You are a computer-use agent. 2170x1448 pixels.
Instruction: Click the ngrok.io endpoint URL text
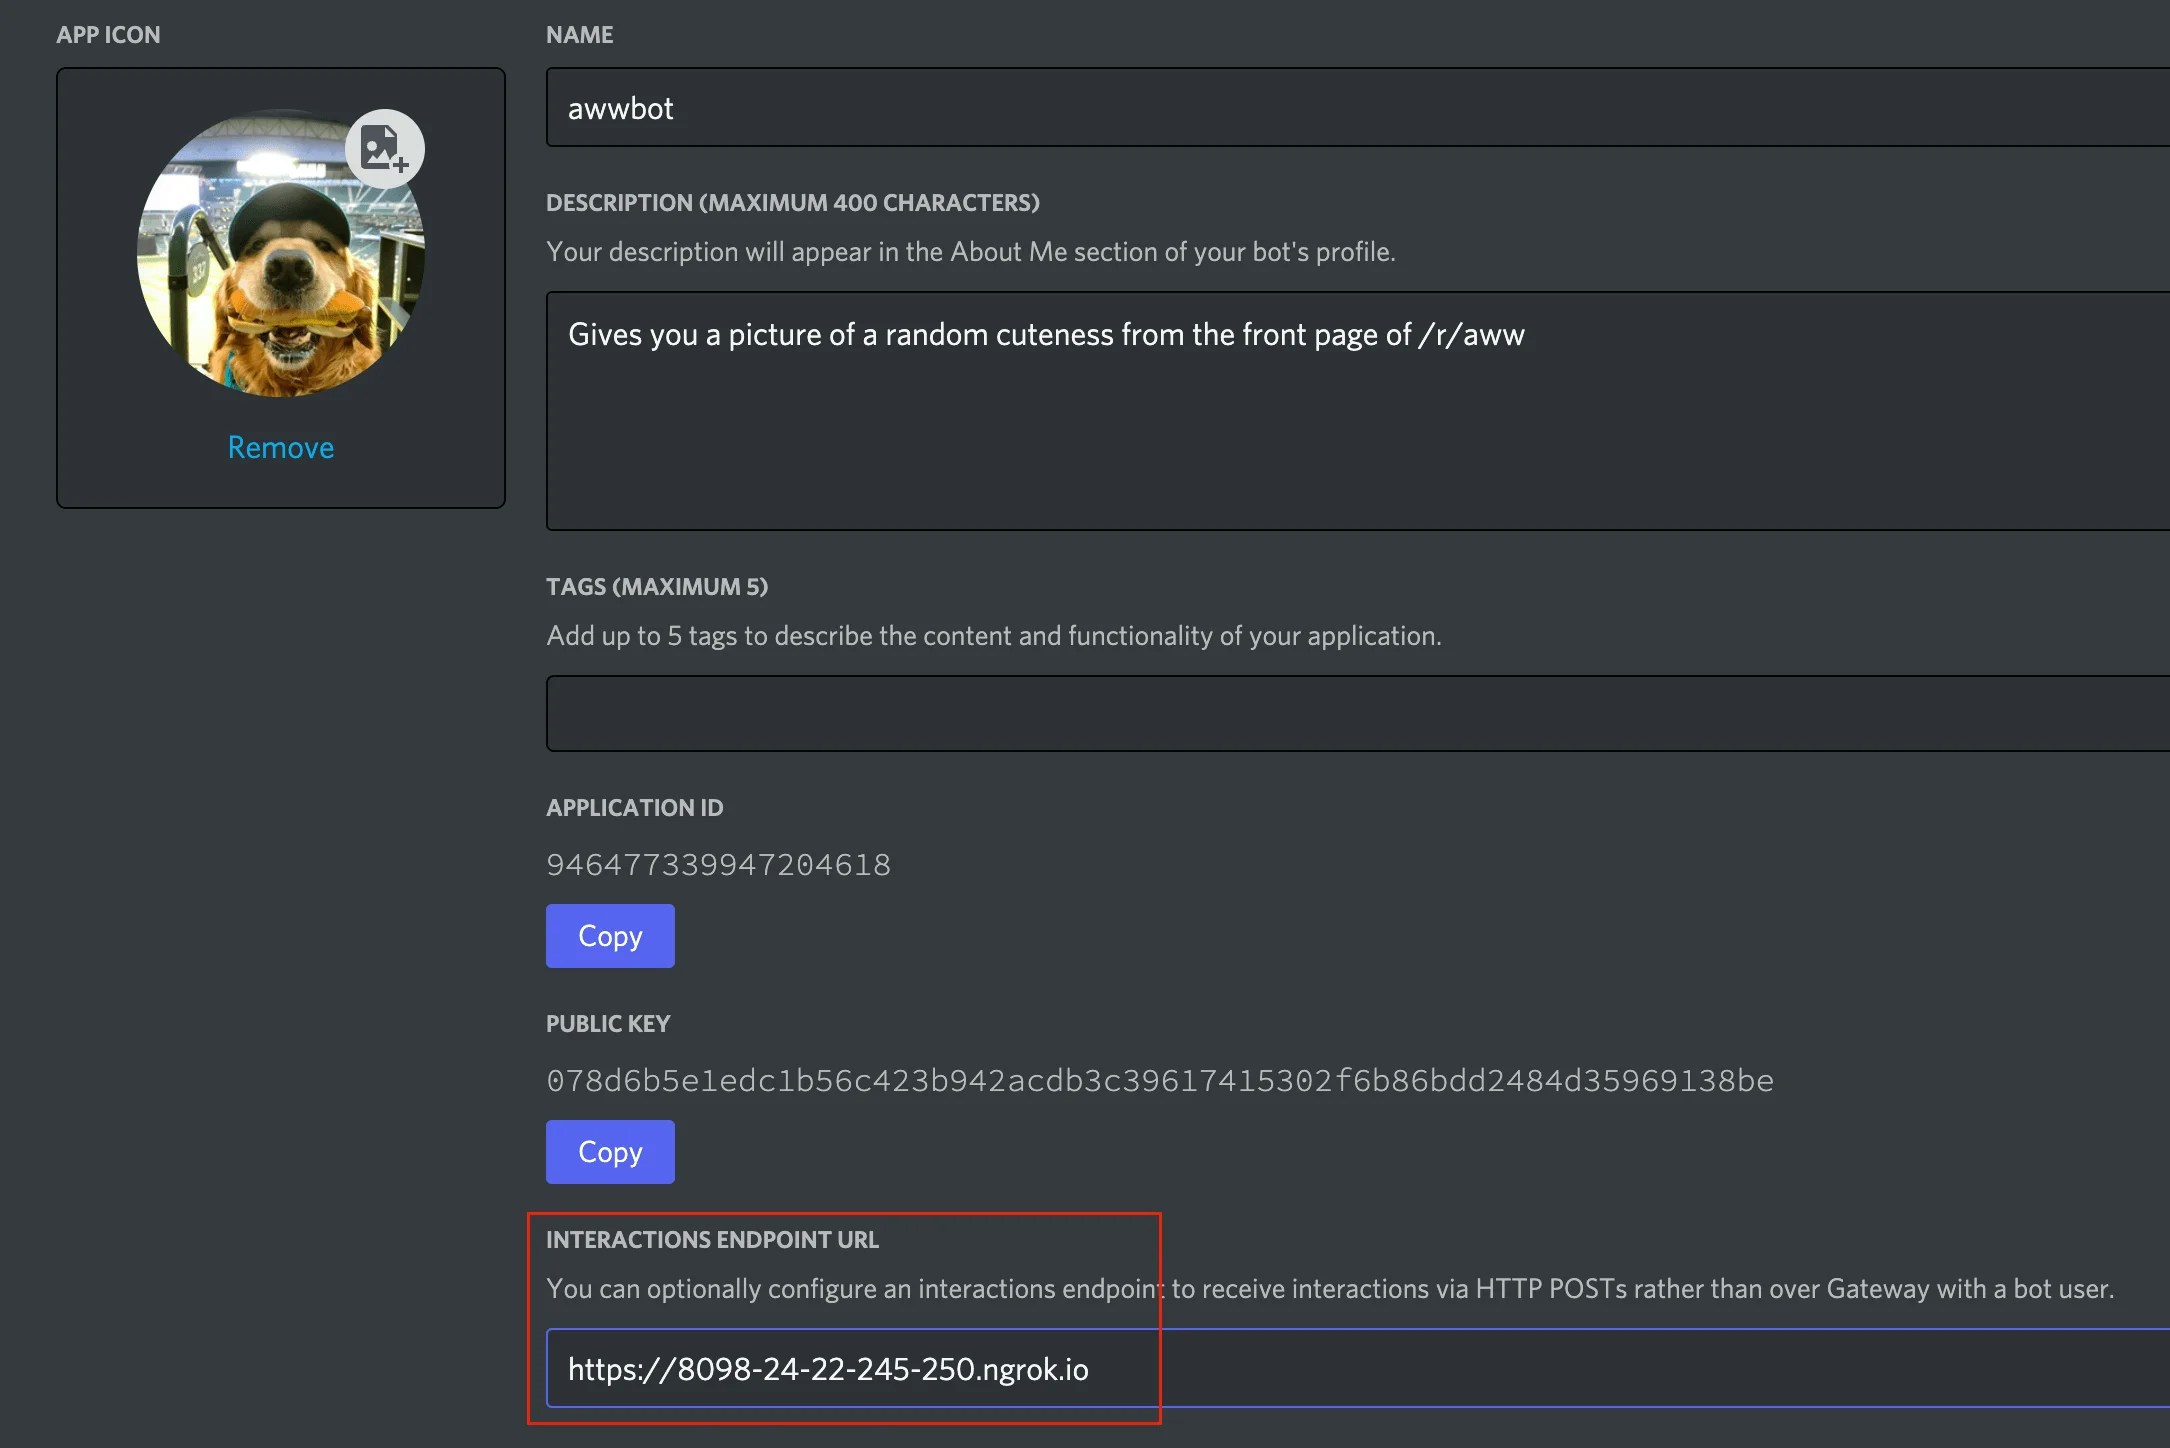pos(828,1369)
